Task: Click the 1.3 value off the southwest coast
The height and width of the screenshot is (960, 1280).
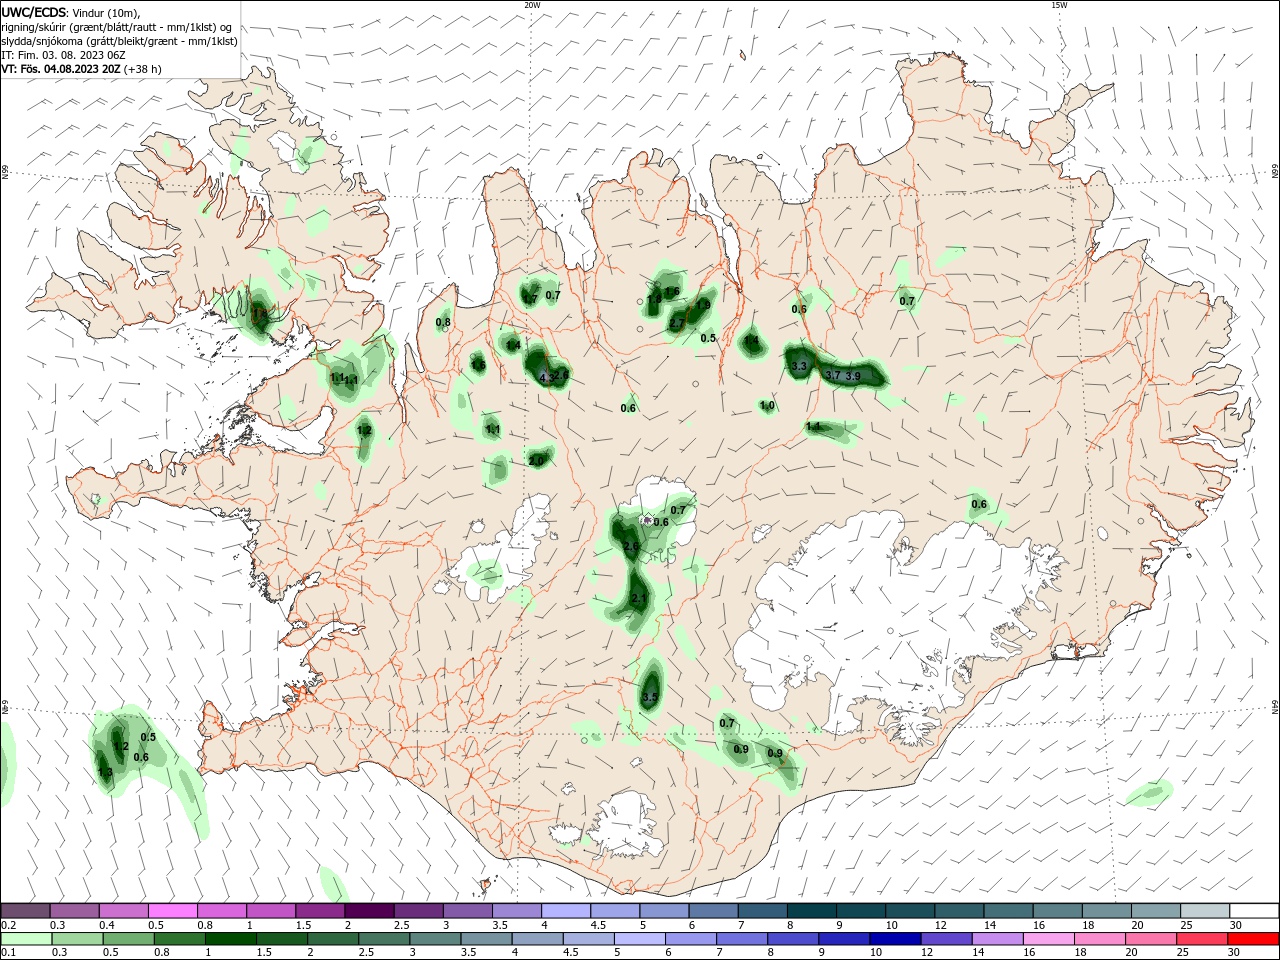Action: pyautogui.click(x=105, y=772)
